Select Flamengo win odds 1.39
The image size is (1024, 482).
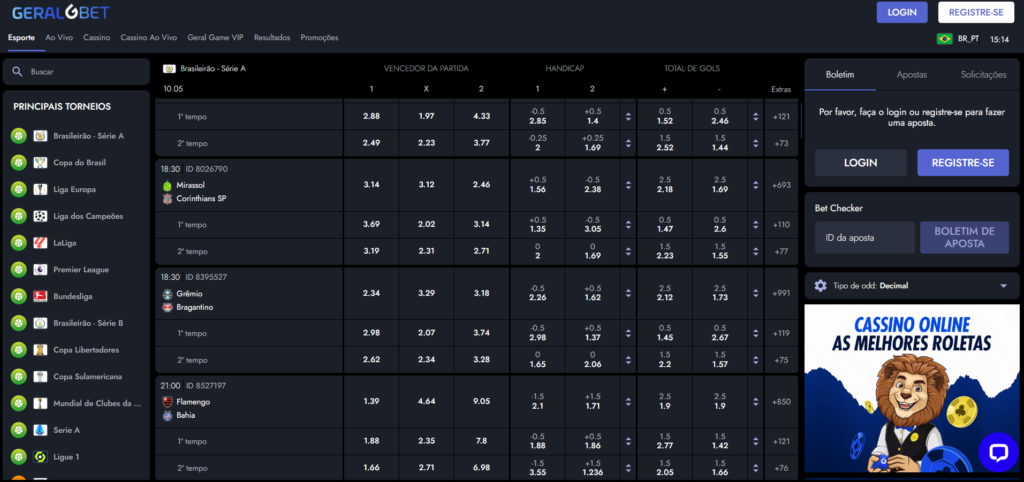(x=371, y=402)
